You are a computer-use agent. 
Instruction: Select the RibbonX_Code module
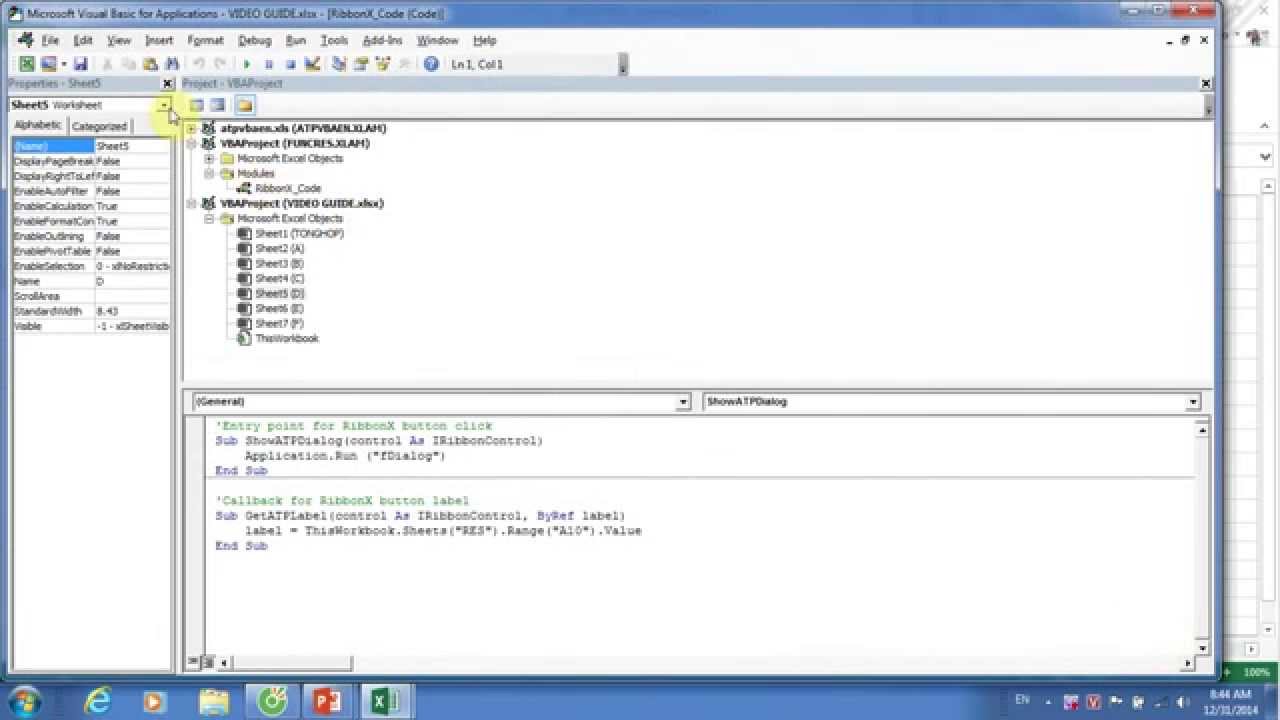[287, 188]
